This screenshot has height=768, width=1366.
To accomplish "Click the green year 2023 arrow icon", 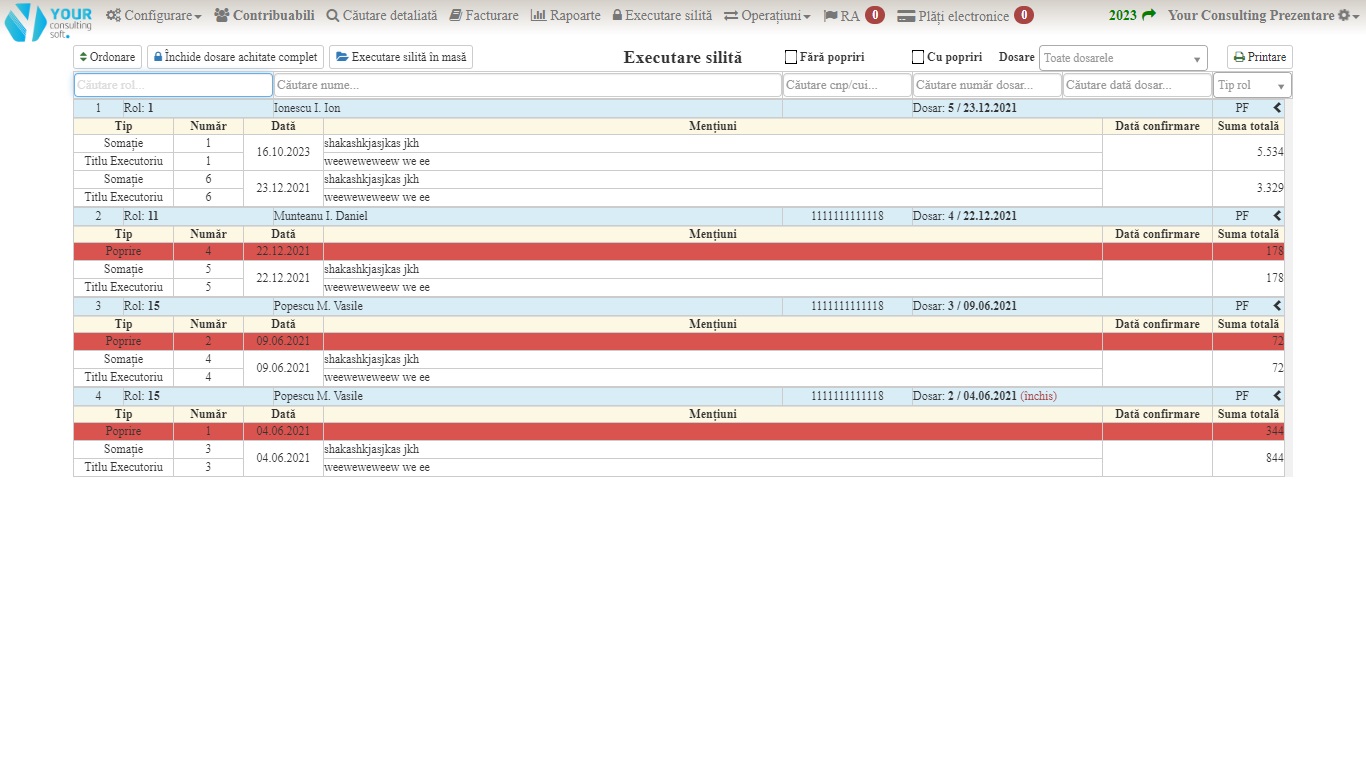I will pos(1148,16).
